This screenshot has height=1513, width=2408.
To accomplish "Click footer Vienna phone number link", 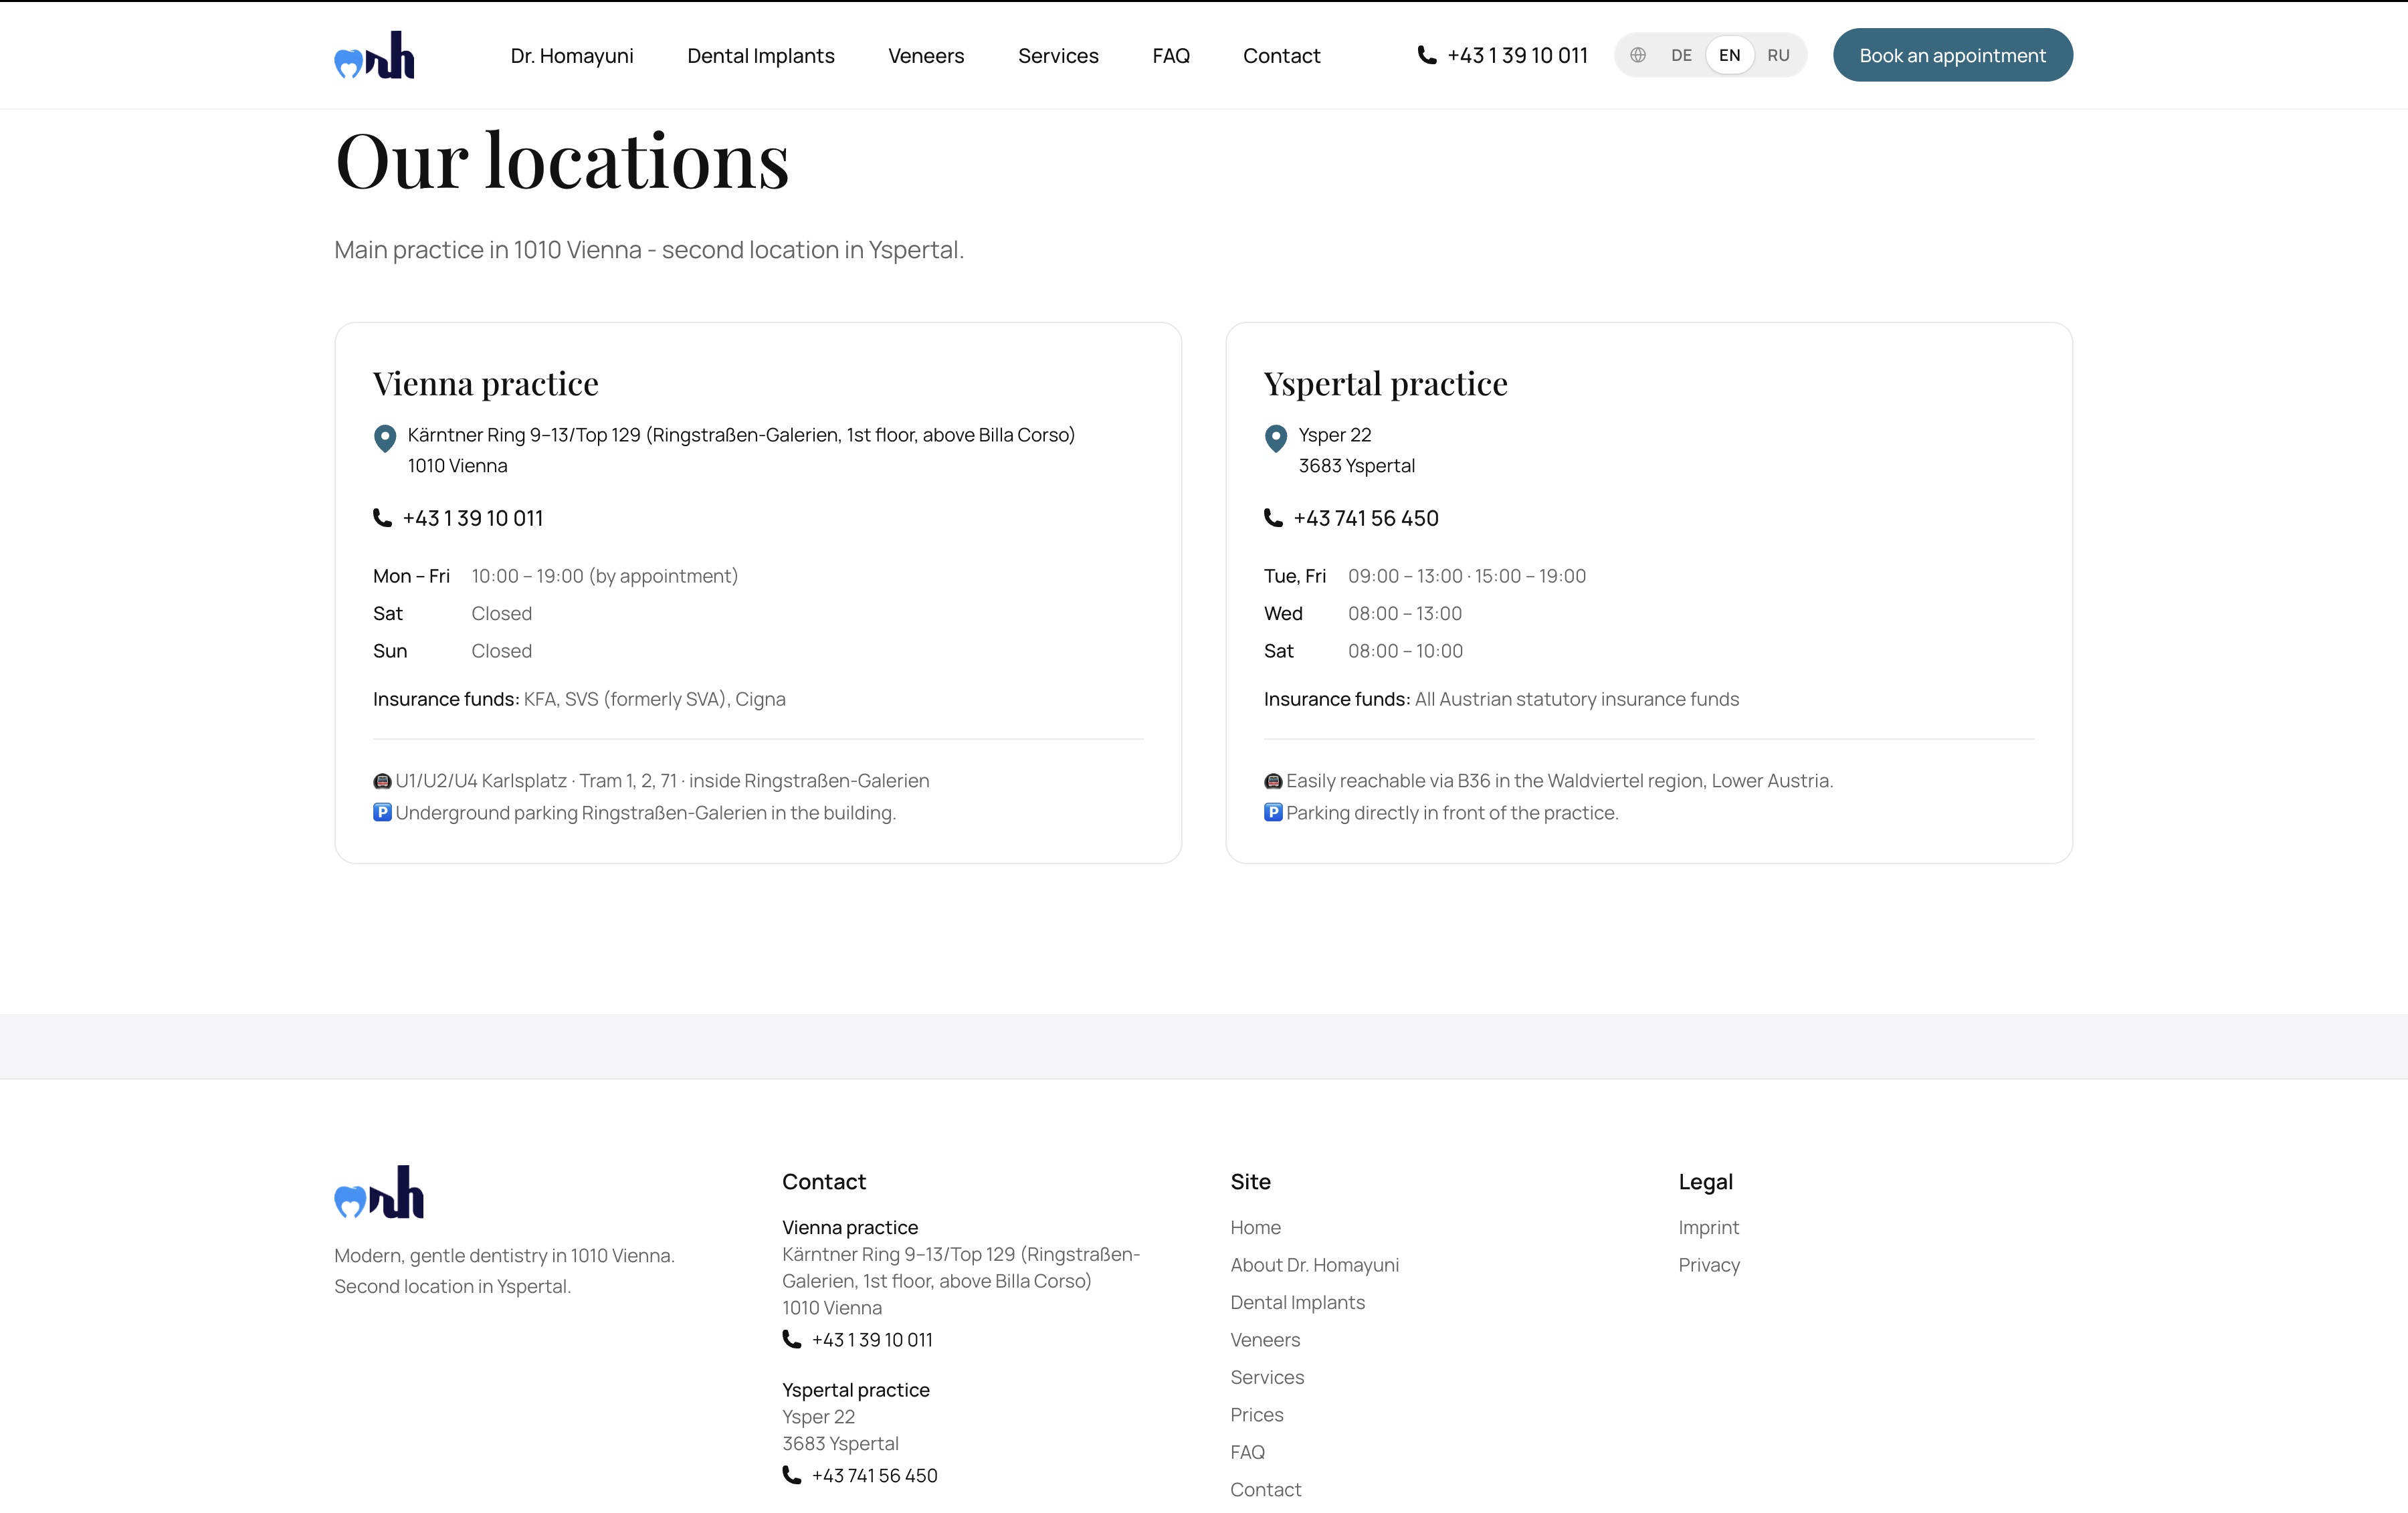I will (872, 1339).
